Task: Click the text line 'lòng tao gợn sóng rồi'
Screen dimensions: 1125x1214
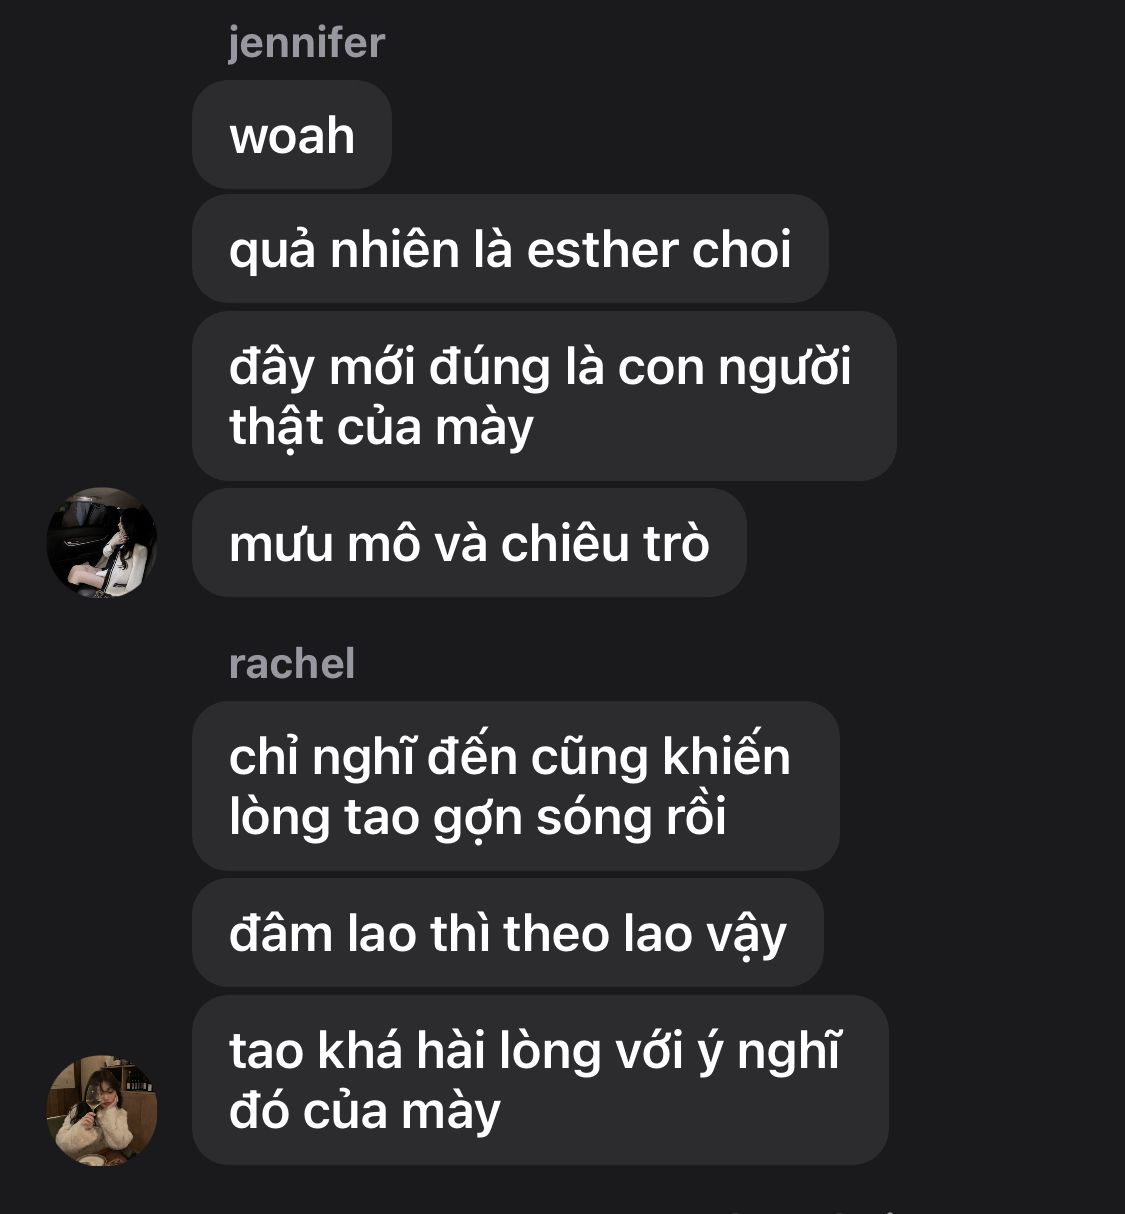Action: (478, 817)
